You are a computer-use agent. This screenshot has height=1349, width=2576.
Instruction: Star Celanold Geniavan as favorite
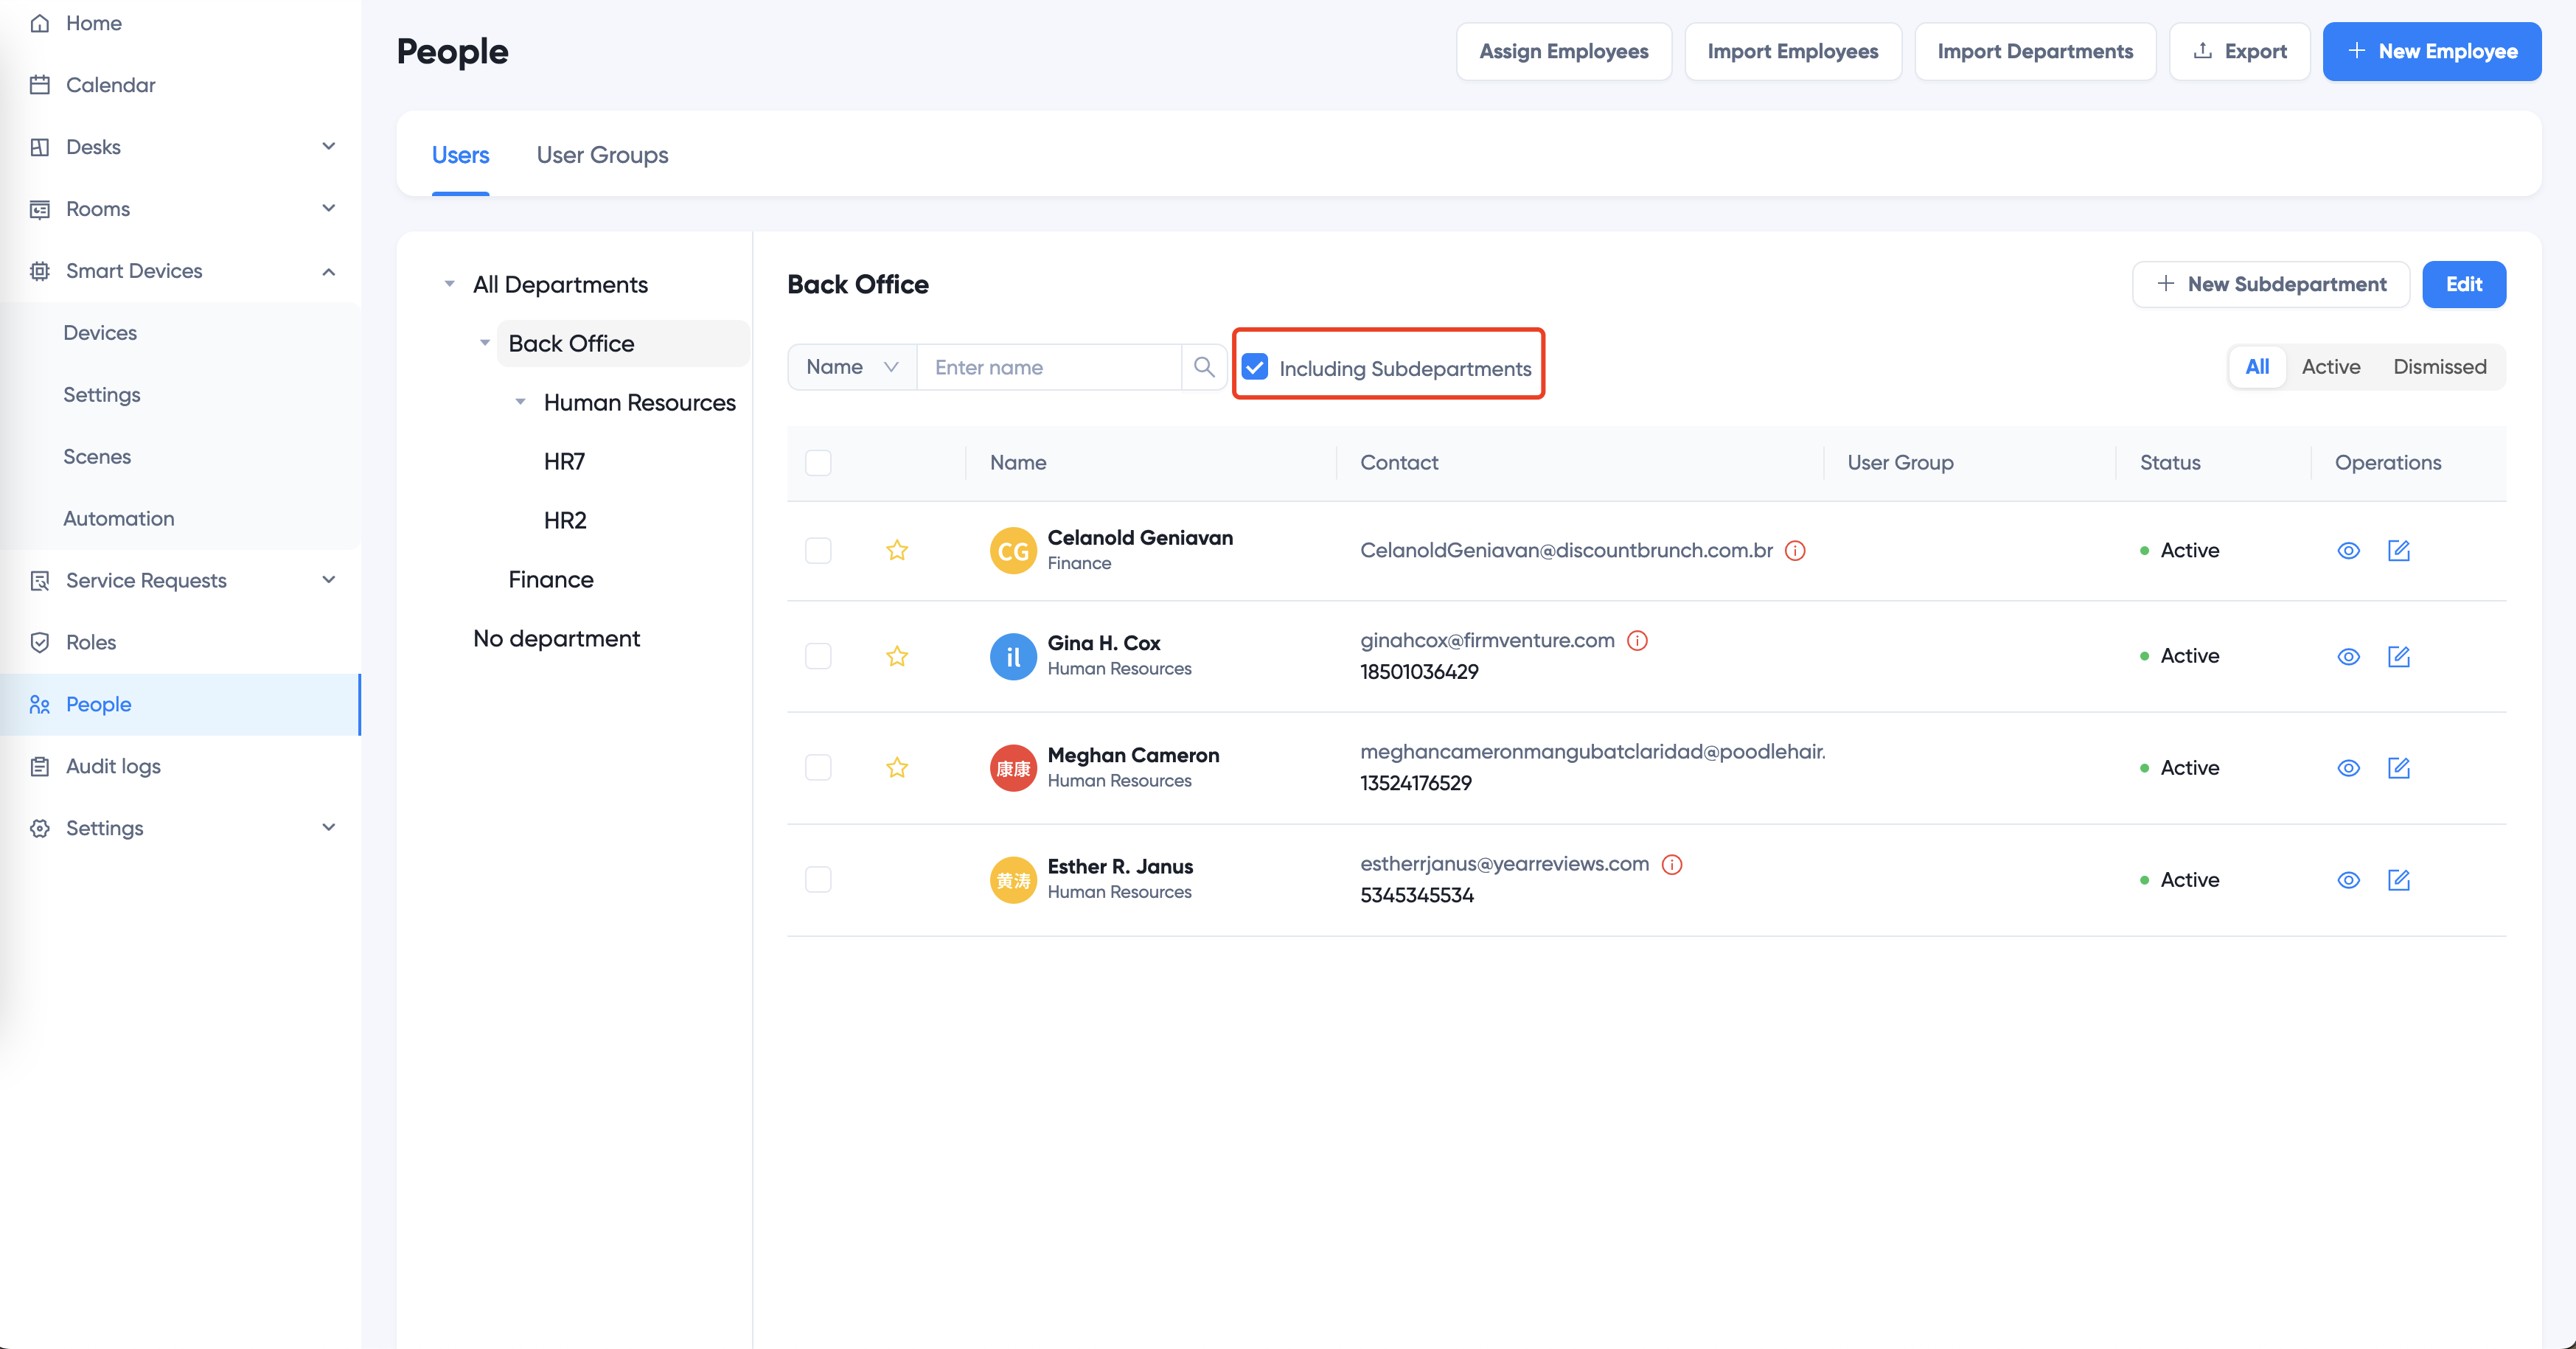tap(897, 551)
